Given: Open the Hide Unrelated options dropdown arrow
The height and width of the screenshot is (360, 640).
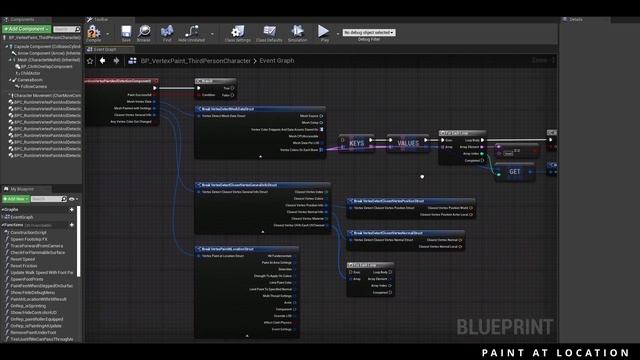Looking at the screenshot, I should 212,34.
